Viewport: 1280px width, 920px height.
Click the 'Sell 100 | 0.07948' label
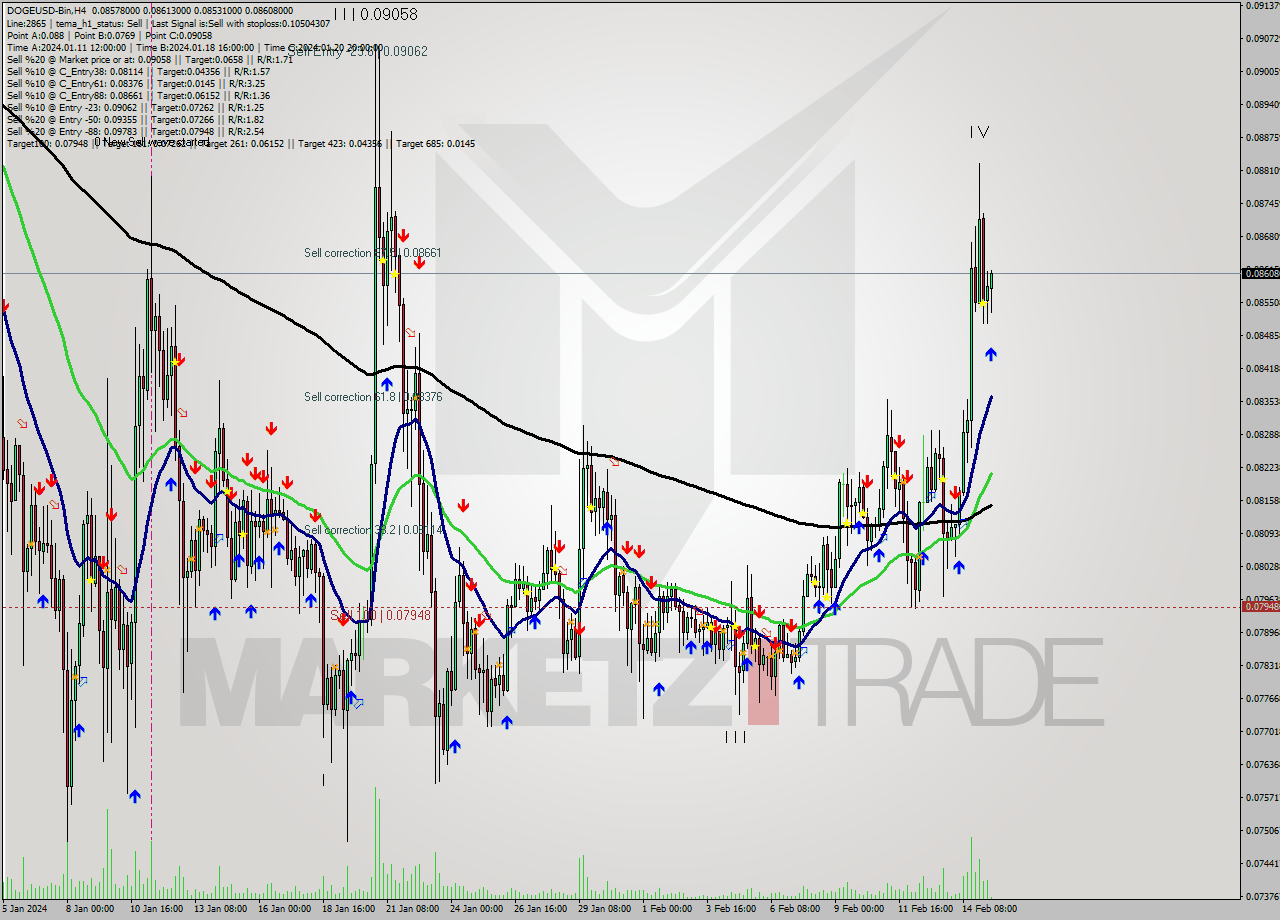click(380, 615)
